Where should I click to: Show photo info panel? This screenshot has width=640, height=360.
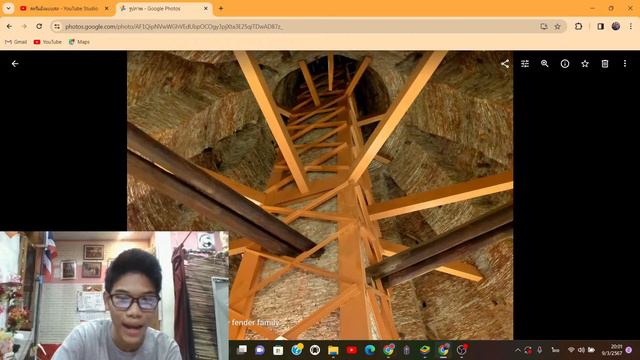(565, 64)
